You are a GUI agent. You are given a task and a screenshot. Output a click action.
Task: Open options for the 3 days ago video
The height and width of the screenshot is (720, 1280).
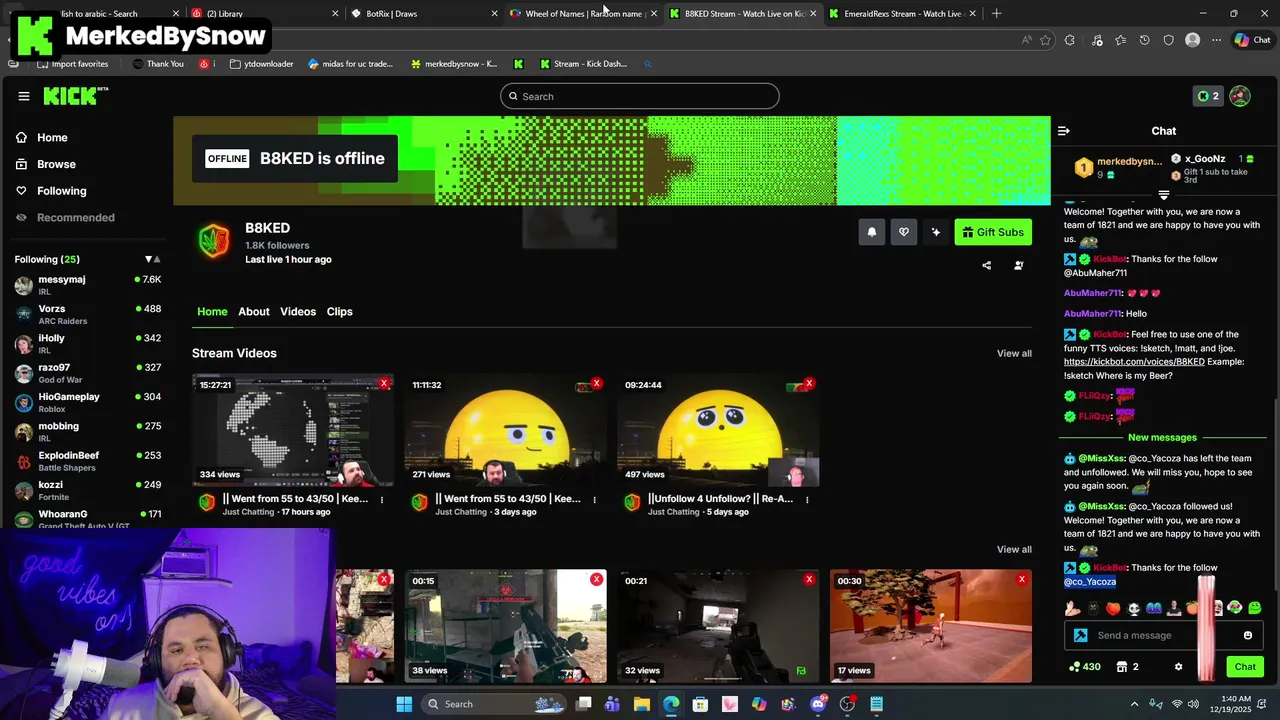594,500
